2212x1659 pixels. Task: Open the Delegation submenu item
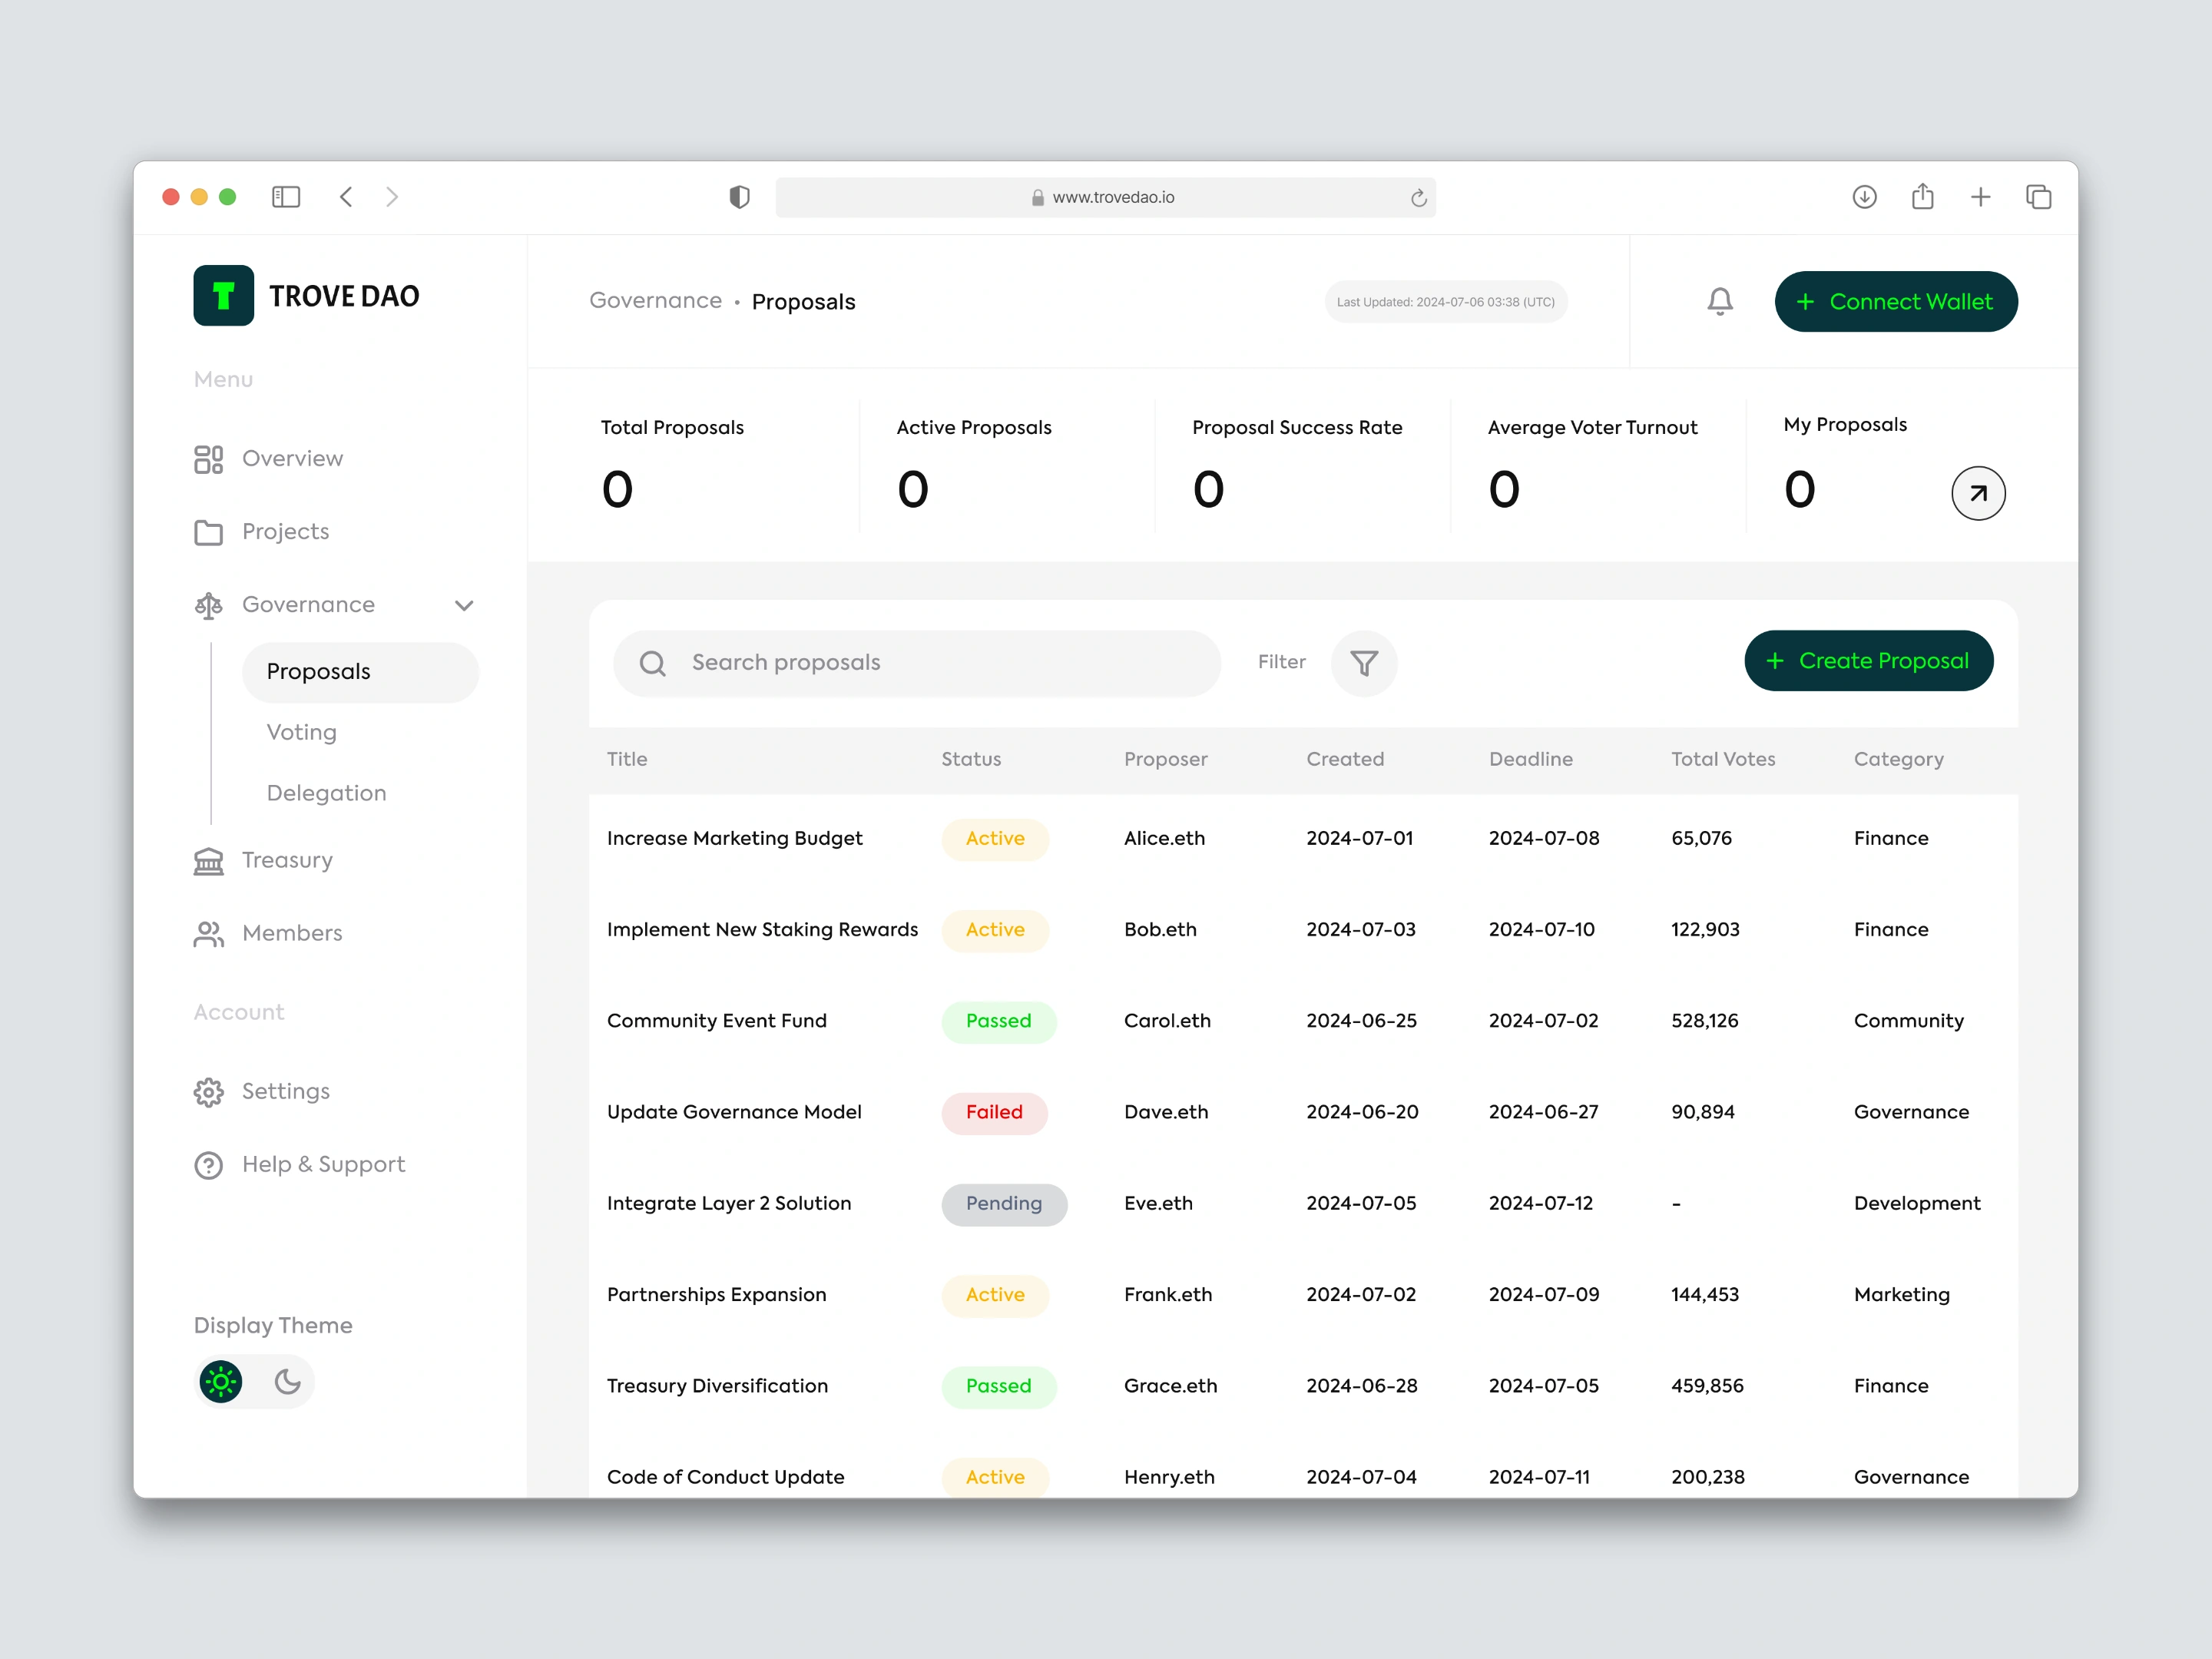tap(326, 793)
